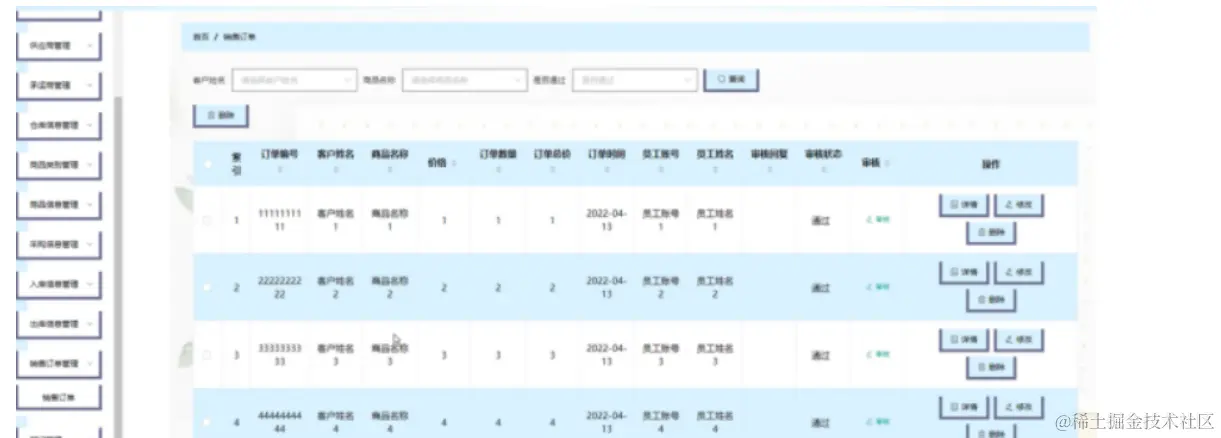The height and width of the screenshot is (438, 1221).
Task: Click order number cell 3333333333
Action: pyautogui.click(x=279, y=355)
